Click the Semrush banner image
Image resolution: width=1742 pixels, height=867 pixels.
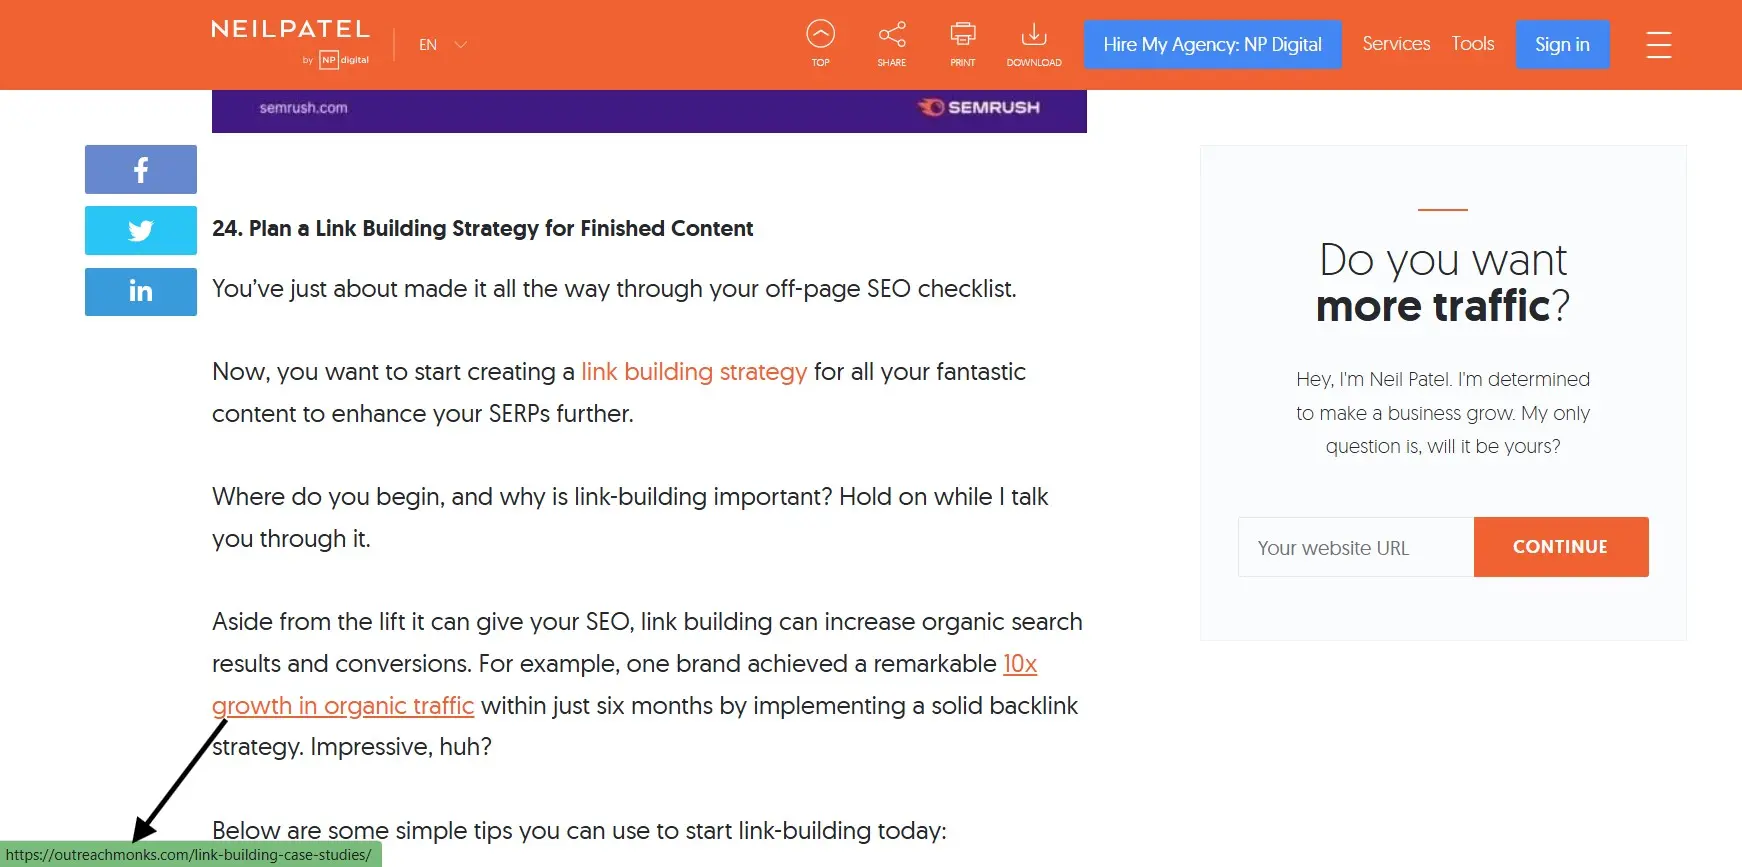point(649,111)
